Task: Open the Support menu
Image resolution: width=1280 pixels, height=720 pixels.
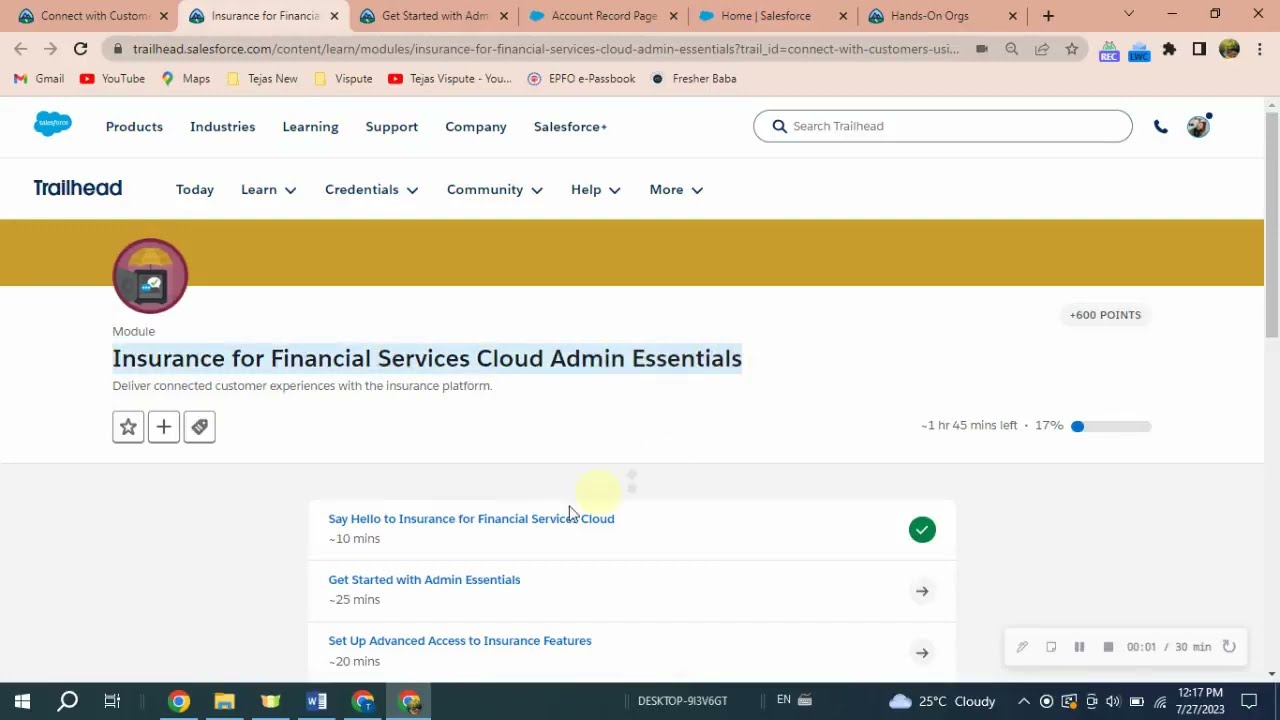Action: click(392, 127)
